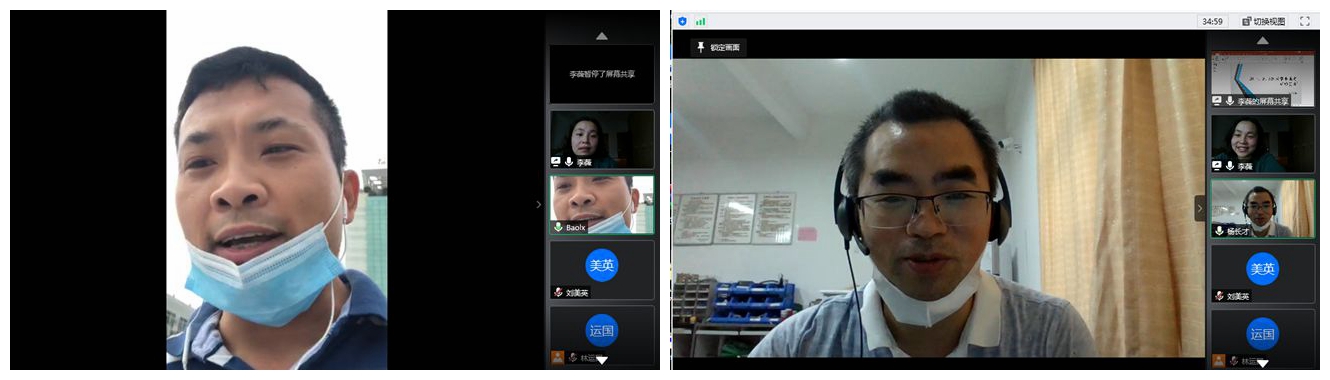Open 李薇的屏幕共享 shared screen thumbnail
The height and width of the screenshot is (380, 1330).
tap(1263, 78)
